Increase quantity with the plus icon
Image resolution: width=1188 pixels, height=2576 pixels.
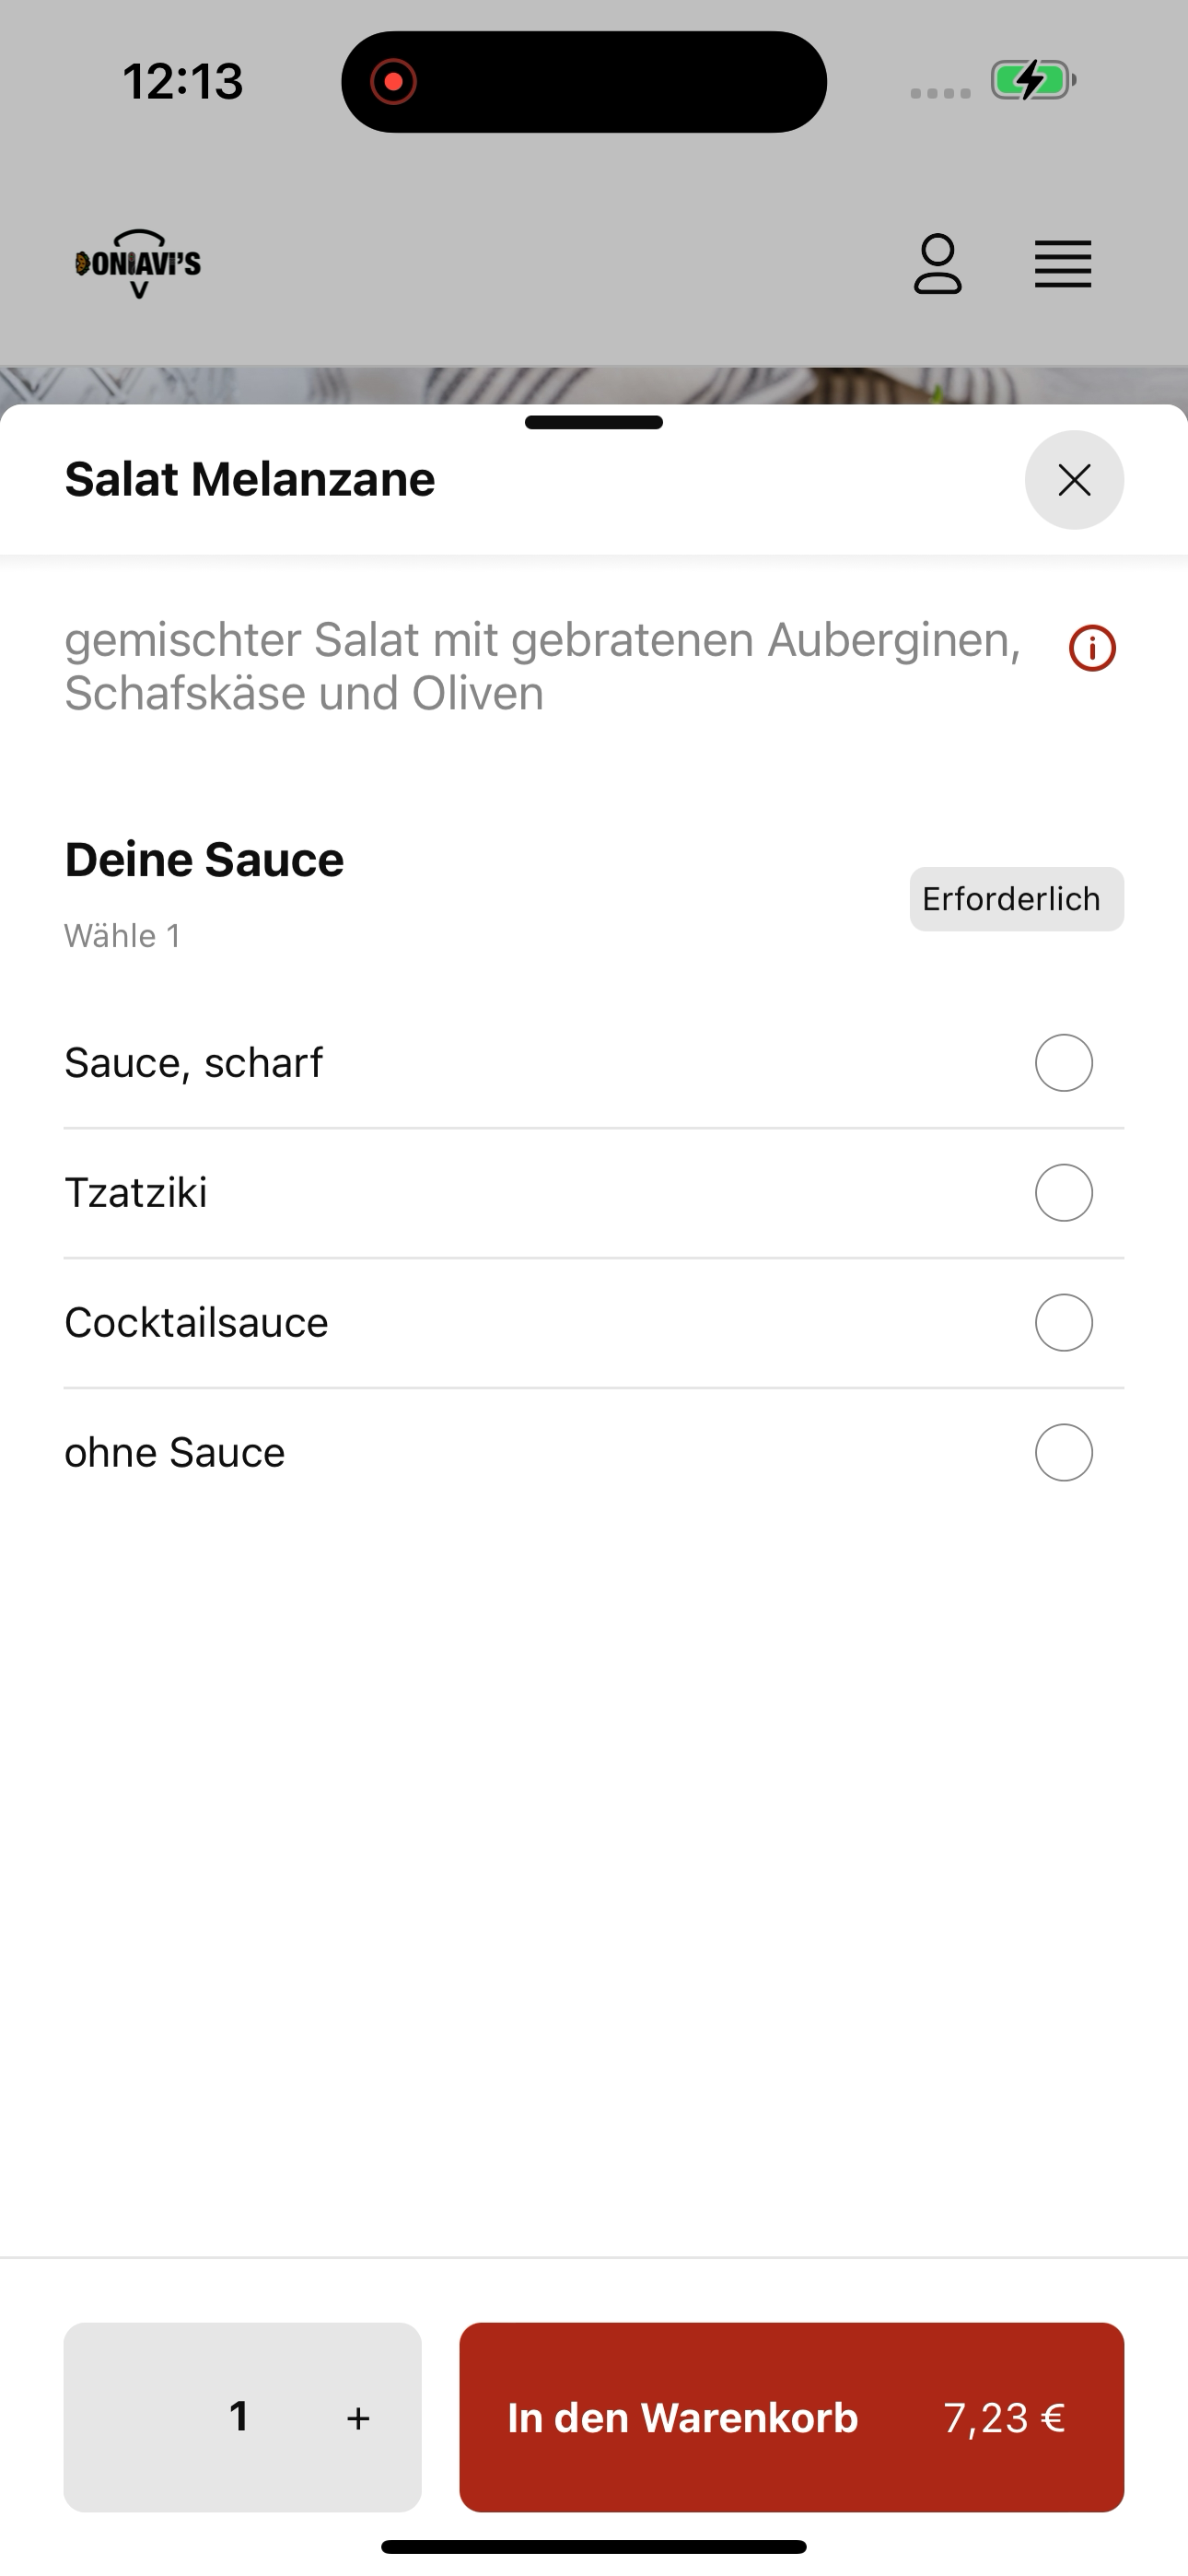[358, 2418]
